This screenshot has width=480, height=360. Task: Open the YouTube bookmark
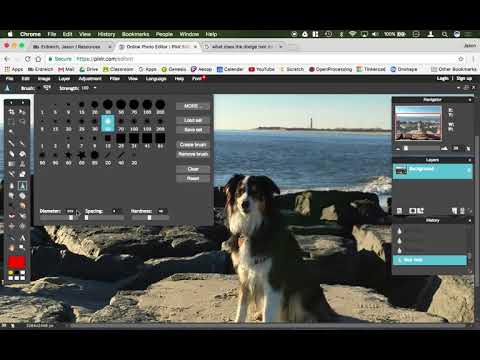pyautogui.click(x=262, y=69)
